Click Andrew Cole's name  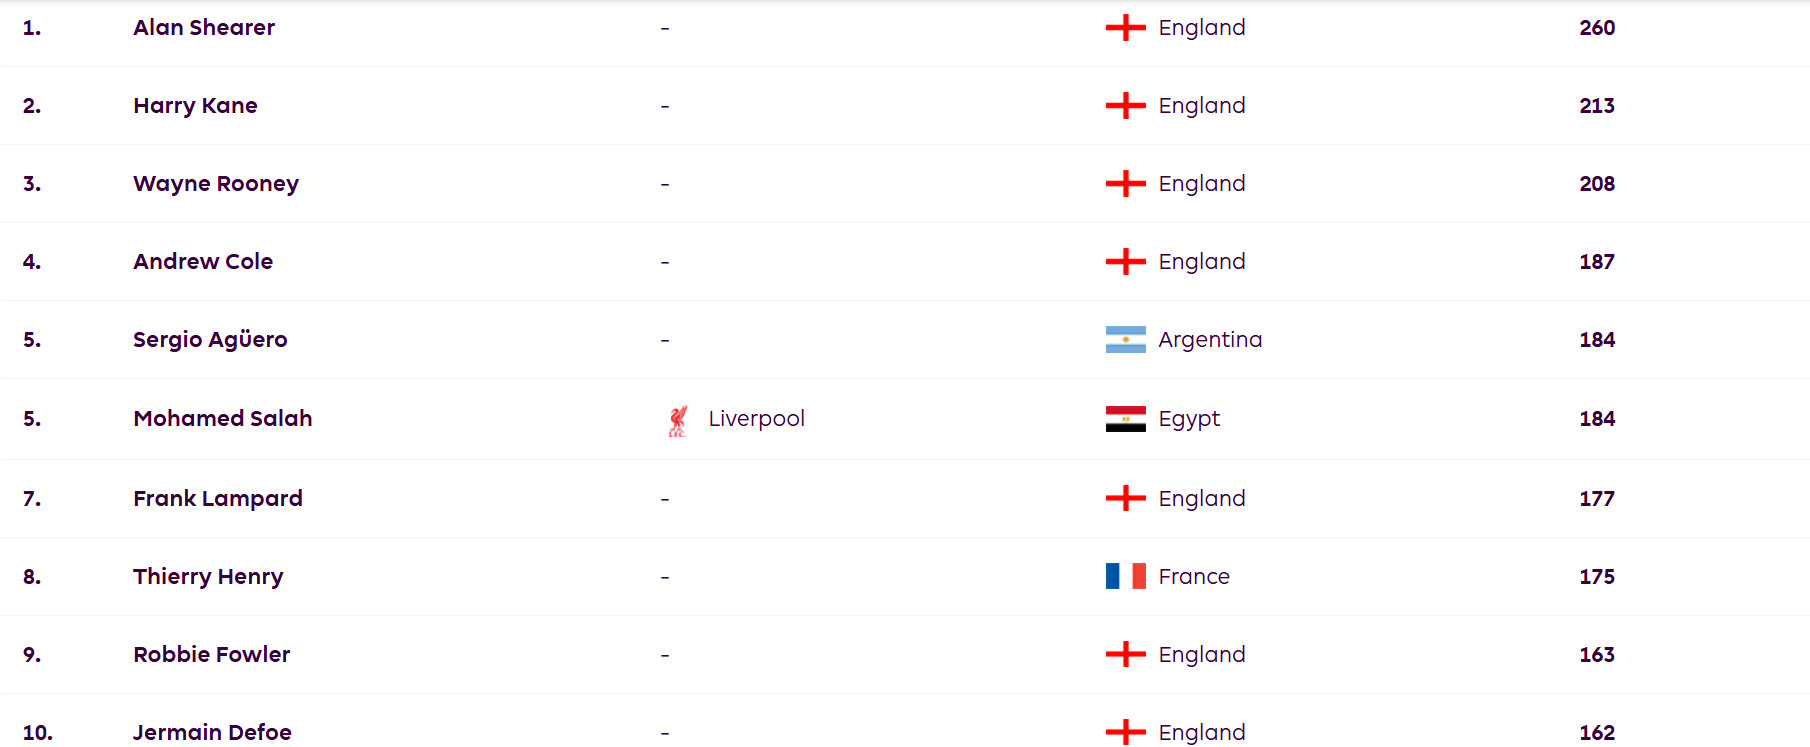(203, 262)
